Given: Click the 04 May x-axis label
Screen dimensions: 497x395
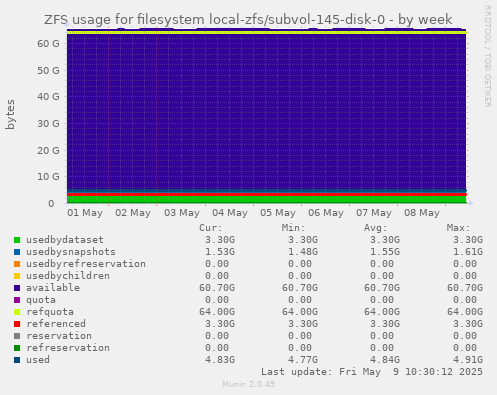Looking at the screenshot, I should (x=230, y=213).
